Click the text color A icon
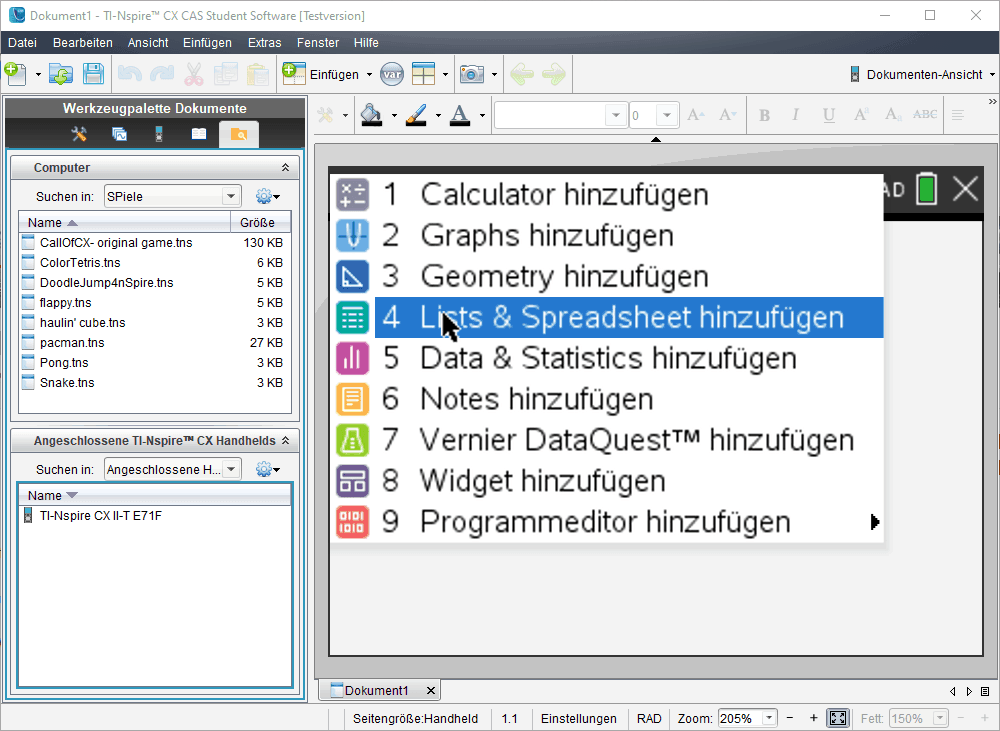Screen dimensions: 1000x731 coord(460,115)
